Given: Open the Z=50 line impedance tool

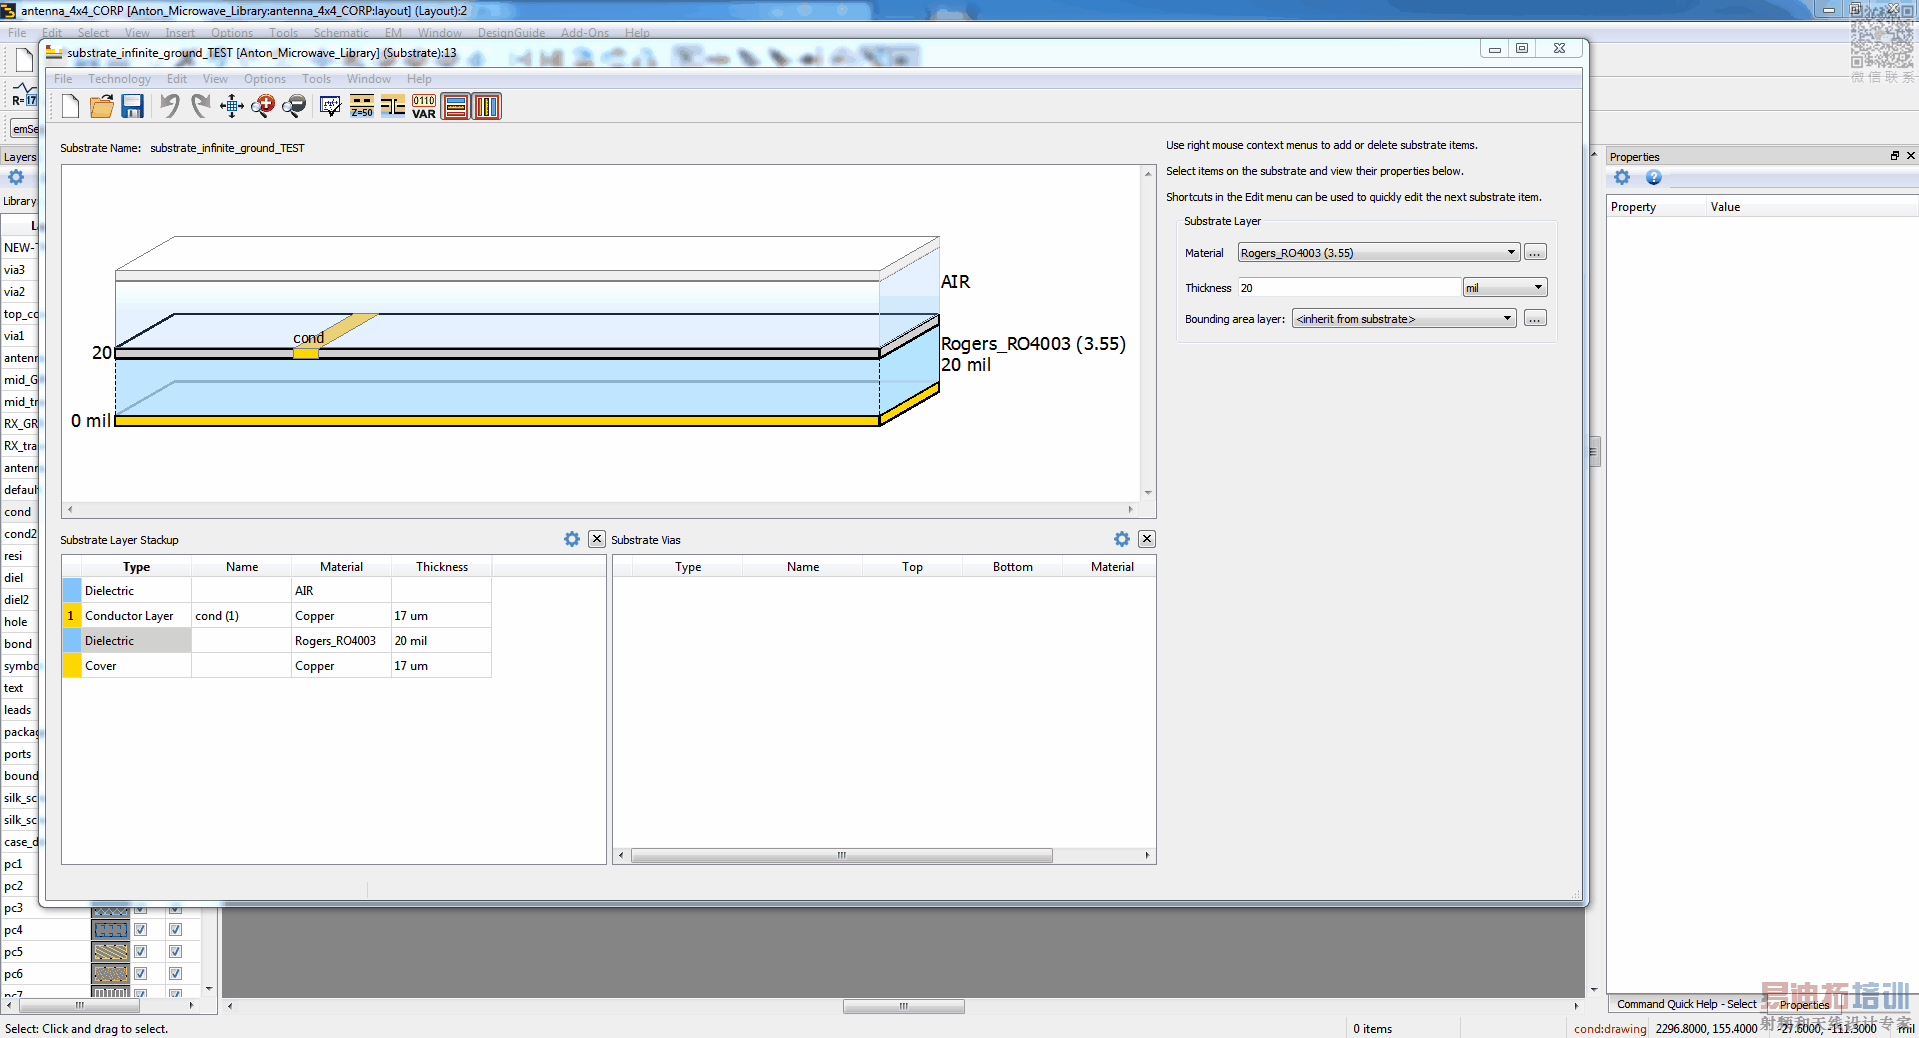Looking at the screenshot, I should (x=362, y=106).
